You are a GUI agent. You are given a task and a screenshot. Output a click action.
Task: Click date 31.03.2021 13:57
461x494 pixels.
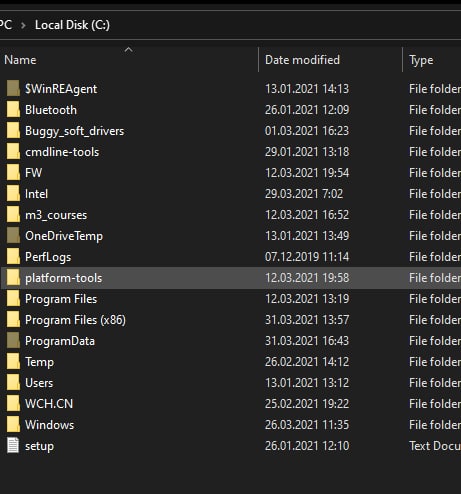(307, 320)
